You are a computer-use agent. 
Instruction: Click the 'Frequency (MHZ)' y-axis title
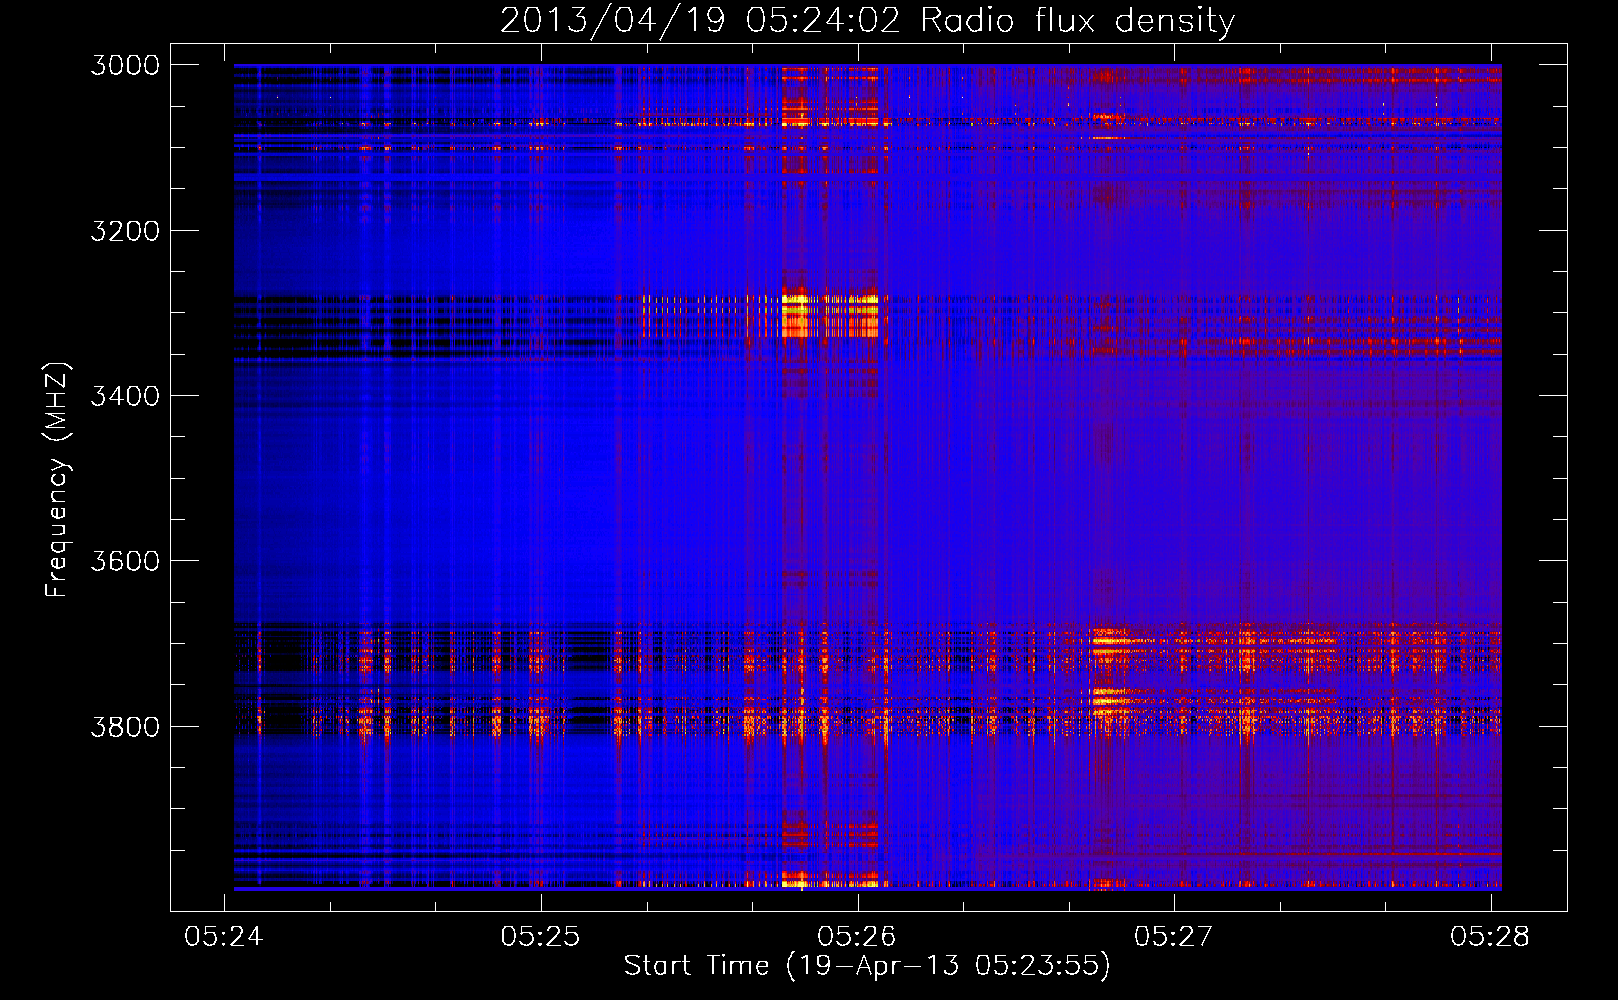tap(57, 480)
